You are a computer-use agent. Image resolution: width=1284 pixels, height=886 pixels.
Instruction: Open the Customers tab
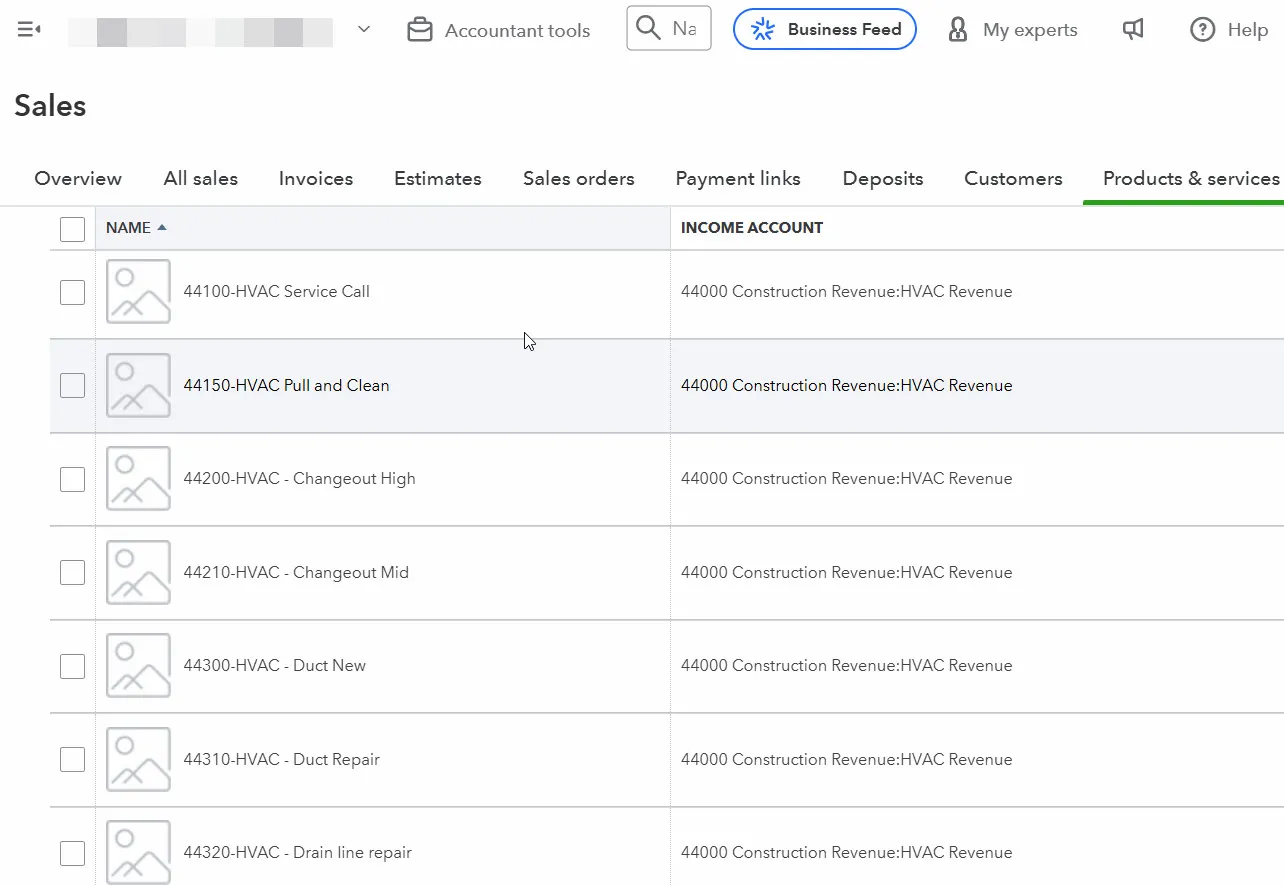[1013, 179]
